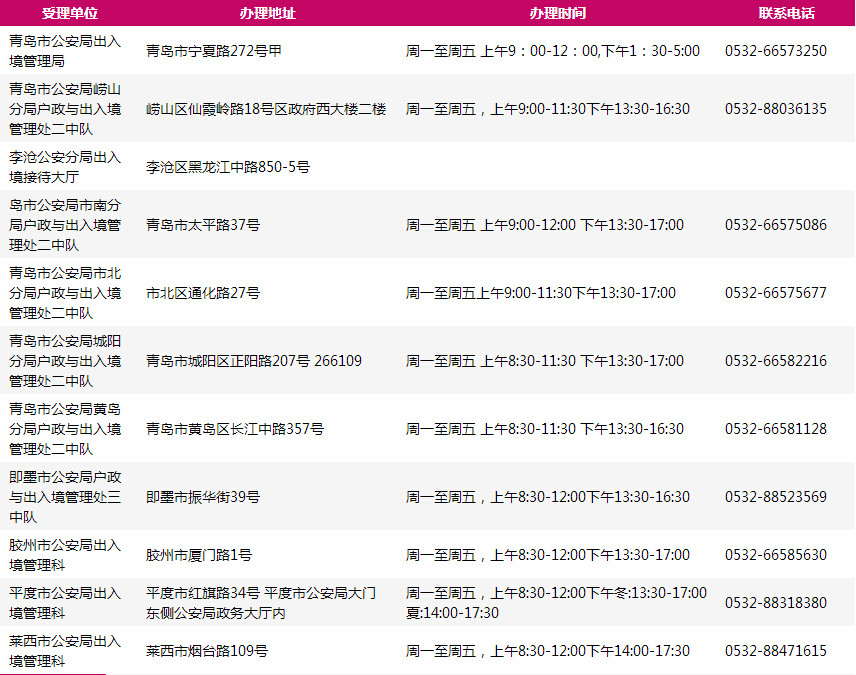Image resolution: width=856 pixels, height=675 pixels.
Task: Select phone number 0532-88036135
Action: 776,109
